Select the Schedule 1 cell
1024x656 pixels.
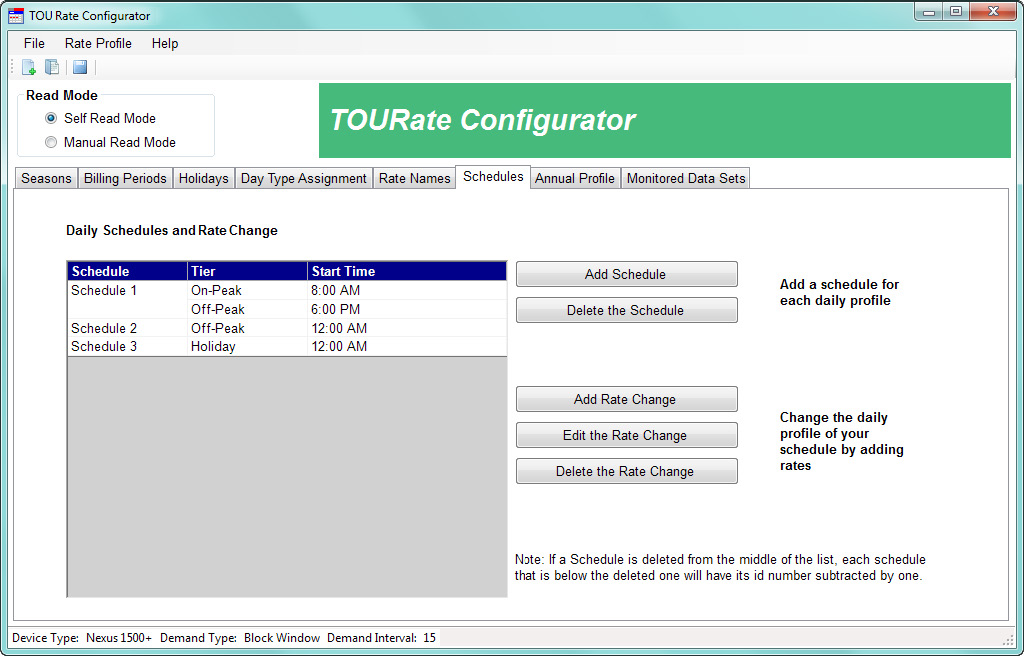click(x=127, y=290)
